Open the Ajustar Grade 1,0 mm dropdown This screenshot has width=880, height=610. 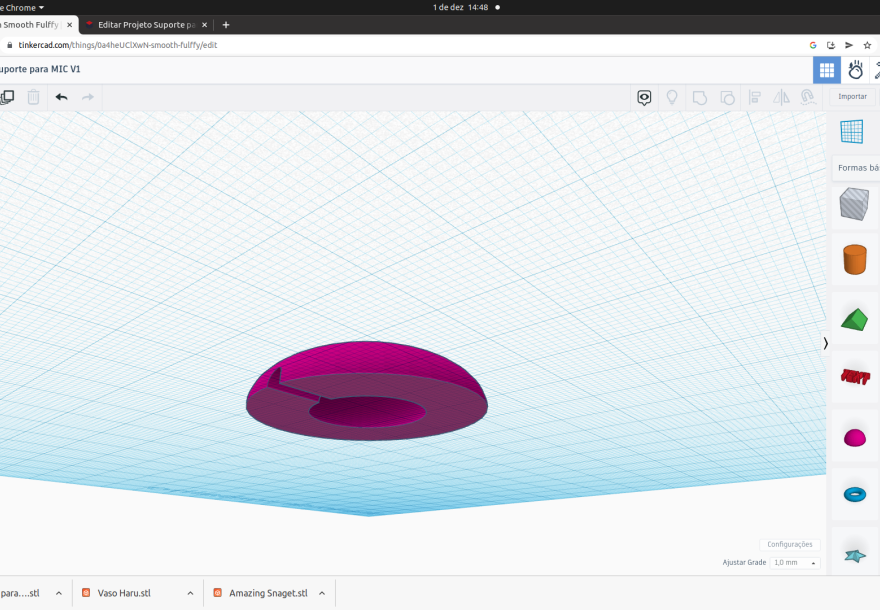[x=795, y=562]
